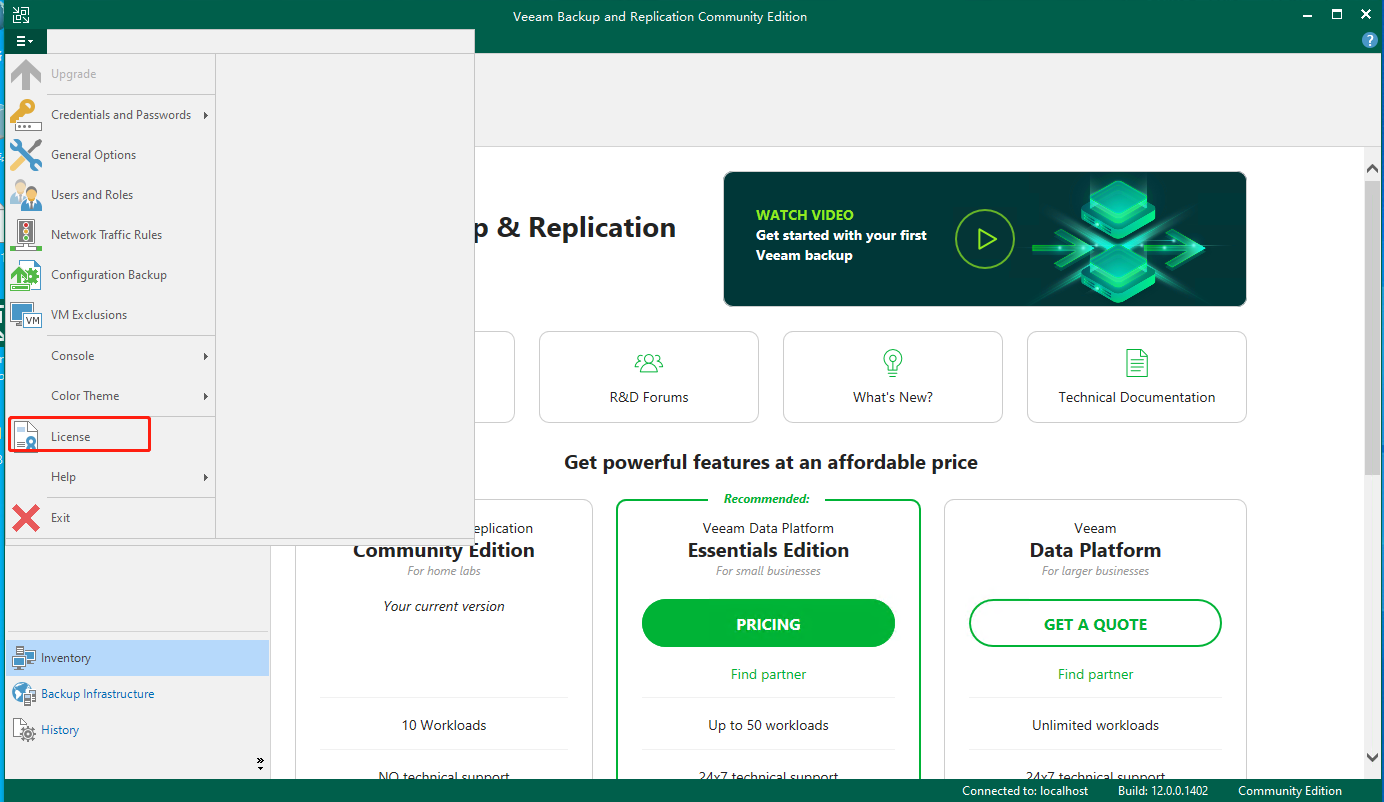
Task: Switch to the Inventory view
Action: coord(137,658)
